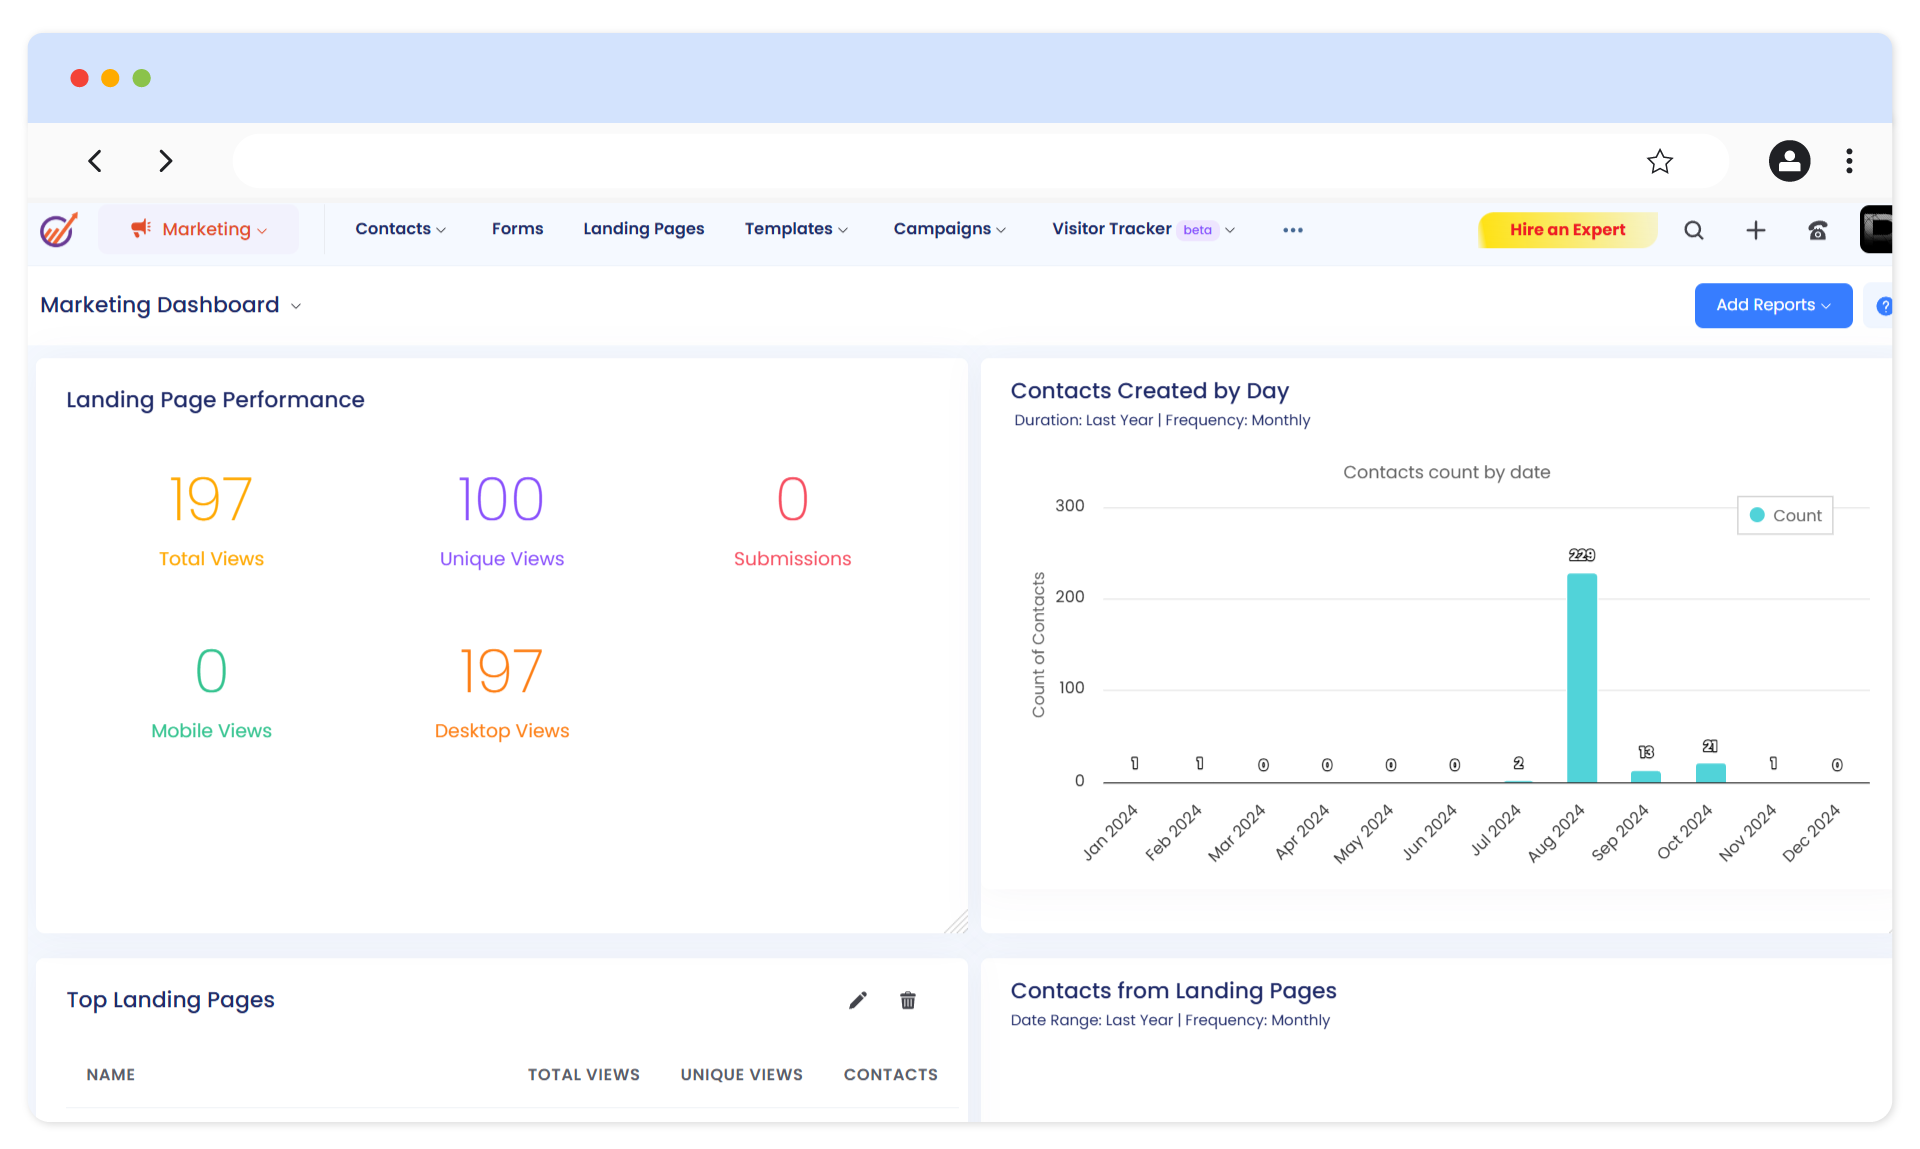Bookmark the page with the star icon
Screen dimensions: 1920x1149
pyautogui.click(x=1660, y=161)
